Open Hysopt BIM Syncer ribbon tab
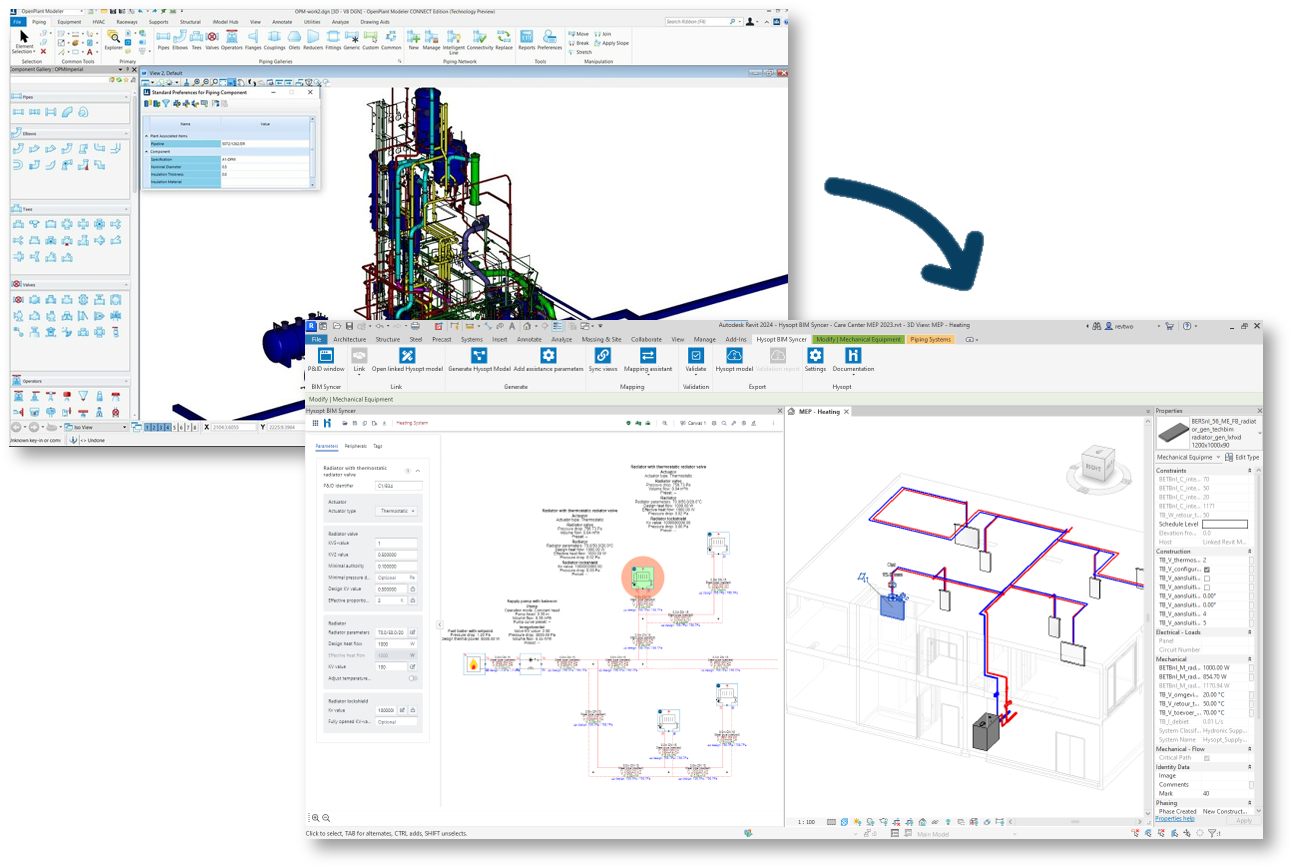The image size is (1292, 868). 781,339
